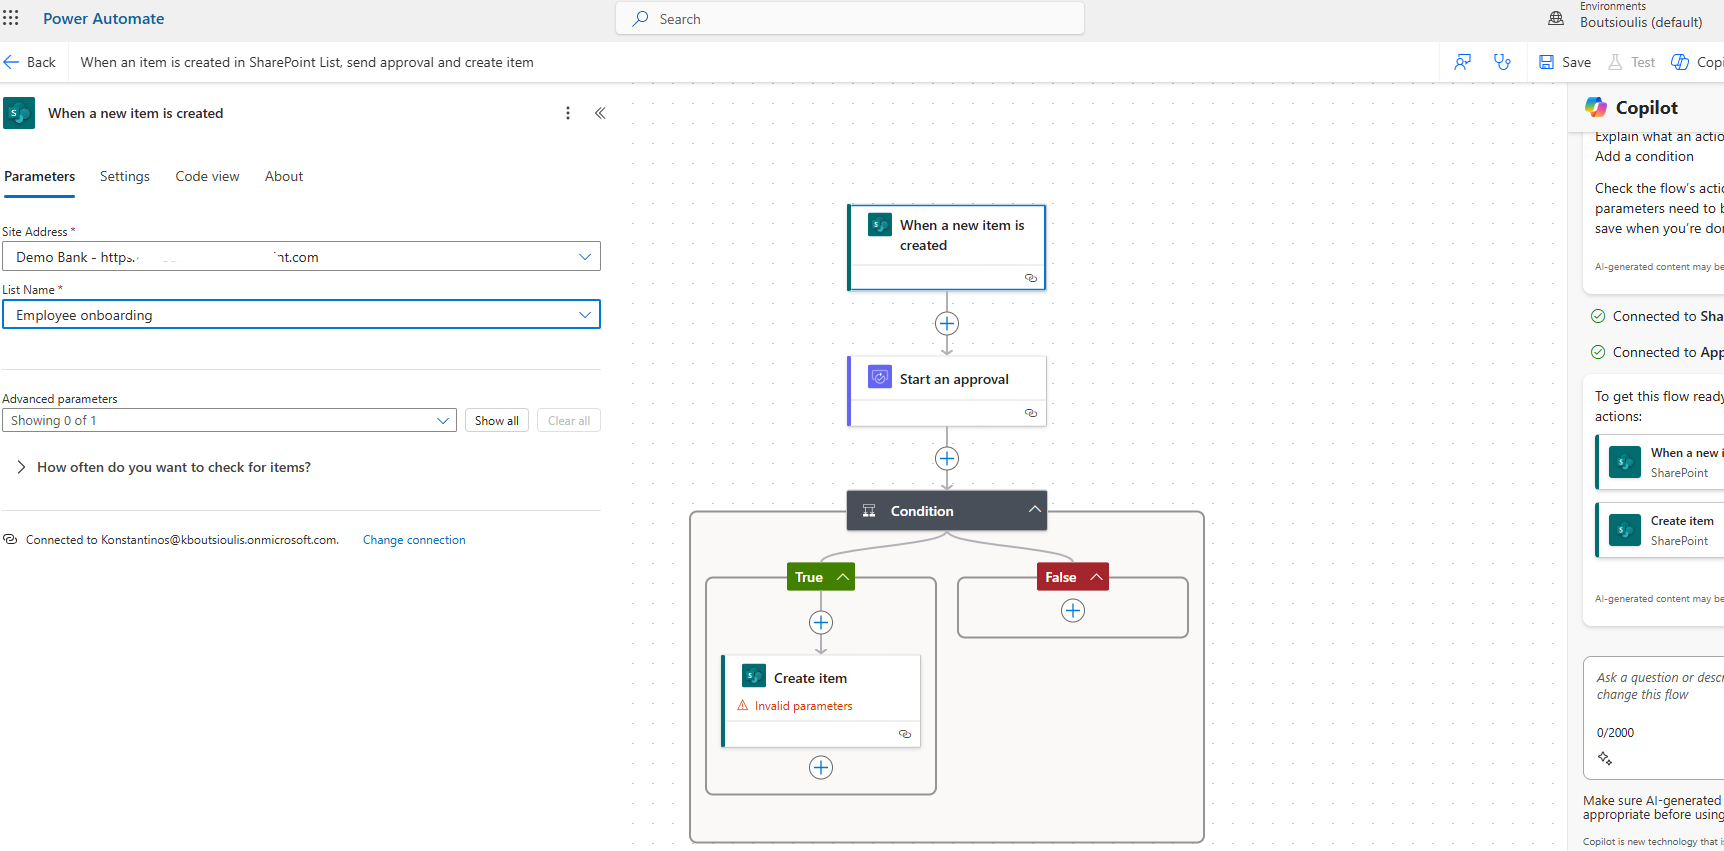The image size is (1724, 851).
Task: Click the Back arrow icon
Action: (x=11, y=62)
